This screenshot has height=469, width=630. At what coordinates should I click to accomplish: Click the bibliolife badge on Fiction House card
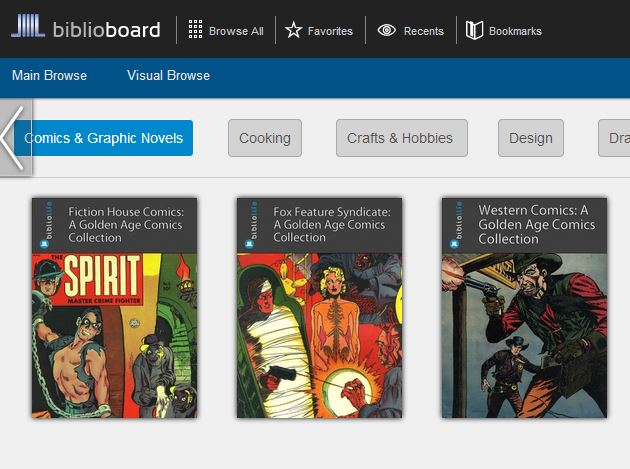pyautogui.click(x=47, y=224)
